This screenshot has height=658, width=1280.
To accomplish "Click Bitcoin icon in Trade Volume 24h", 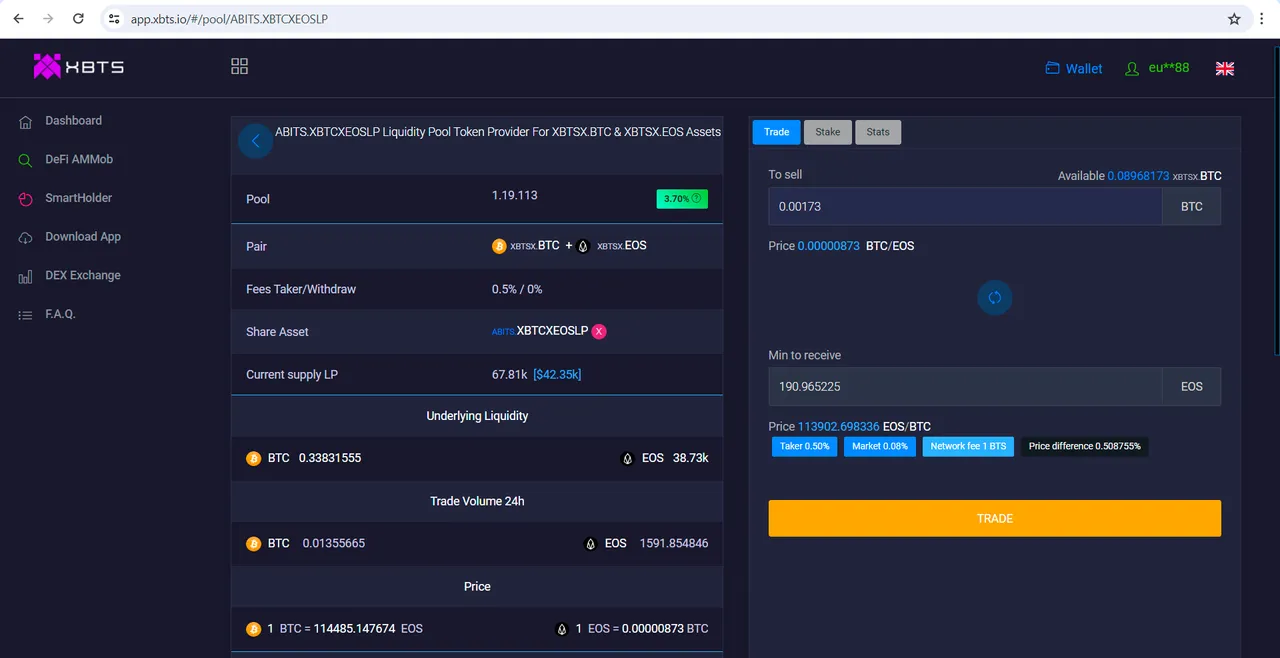I will pos(253,544).
